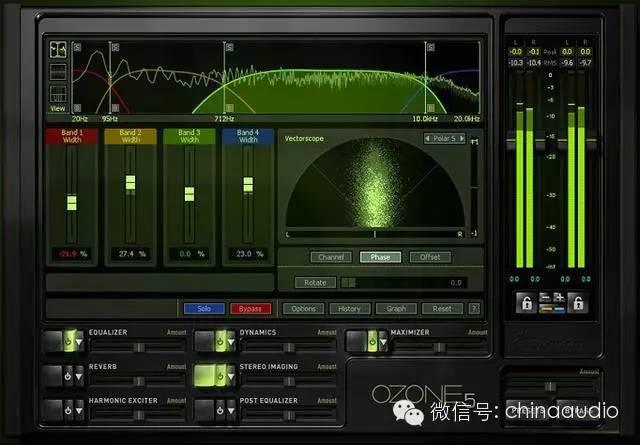Open the Reverb preset dropdown arrow

79,376
